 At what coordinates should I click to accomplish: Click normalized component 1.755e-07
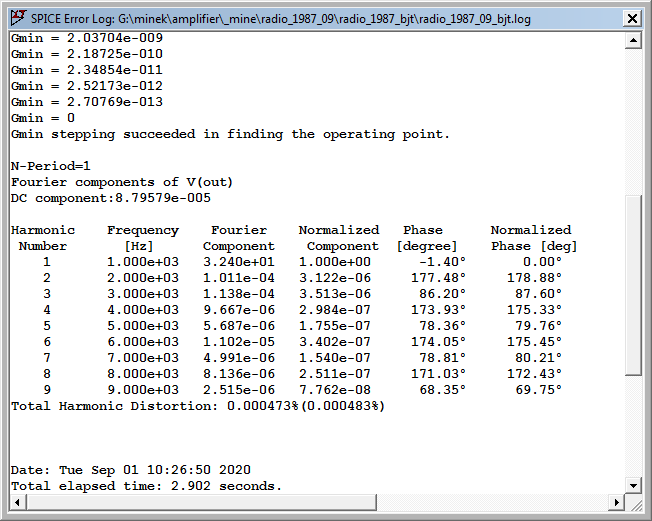pos(335,326)
